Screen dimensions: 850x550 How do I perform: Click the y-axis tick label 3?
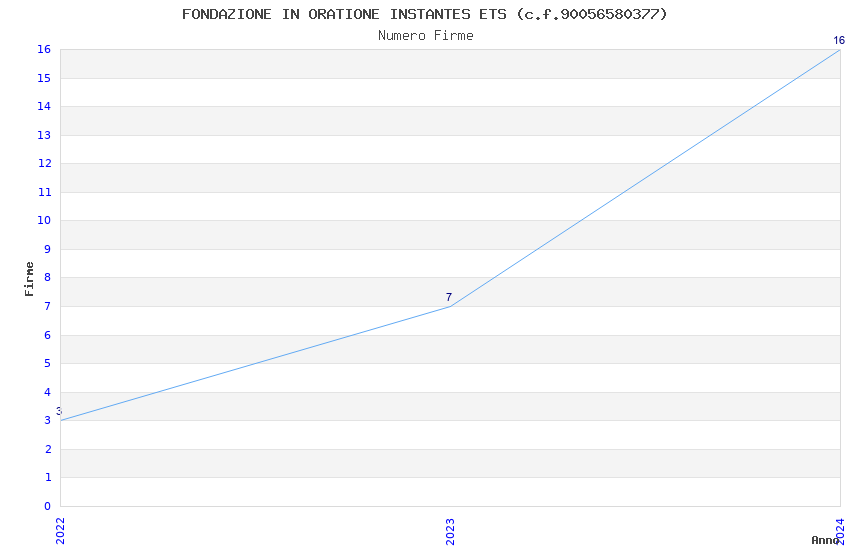48,420
